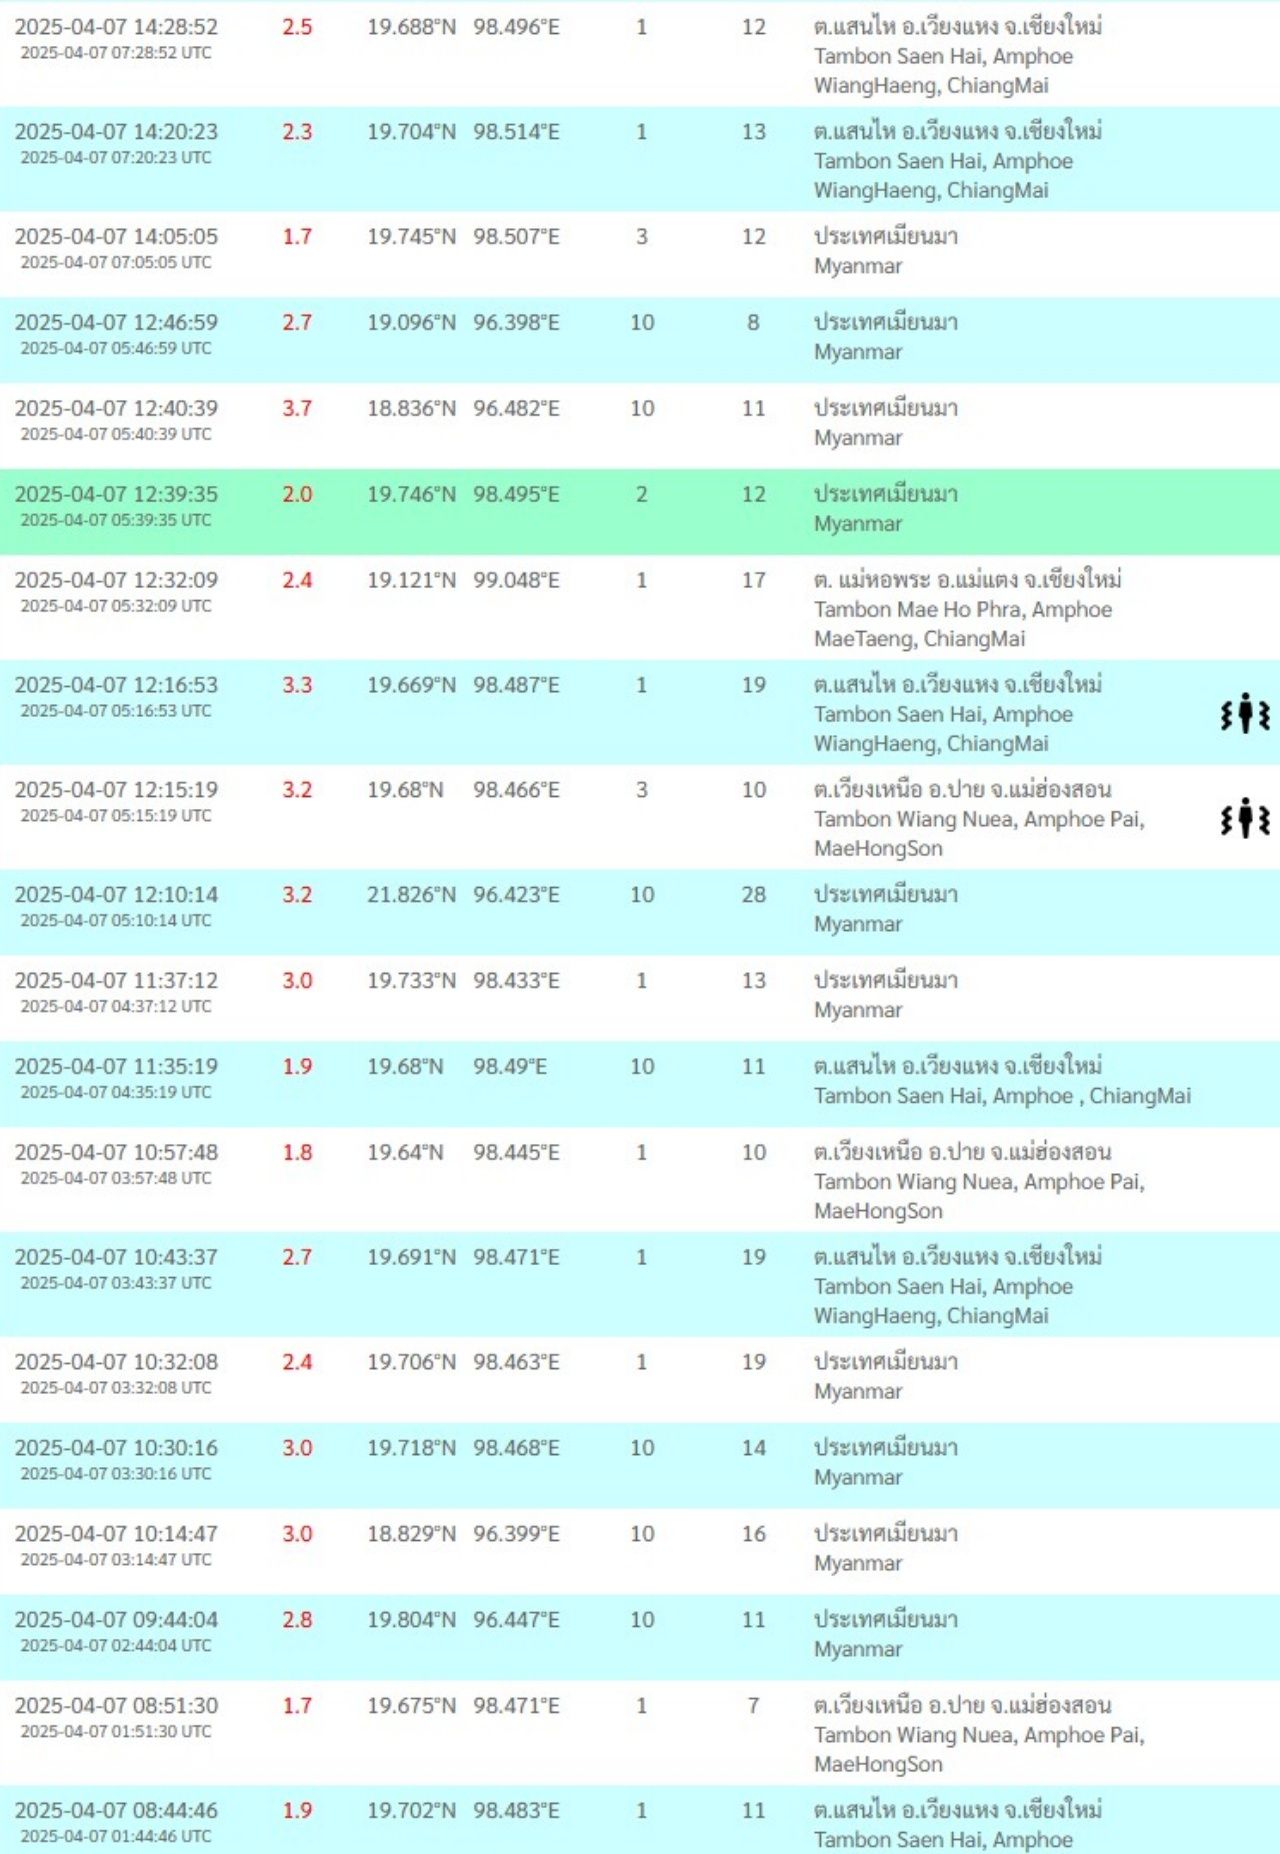The height and width of the screenshot is (1854, 1280).
Task: Select latitude 19.121°N
Action: click(x=411, y=581)
